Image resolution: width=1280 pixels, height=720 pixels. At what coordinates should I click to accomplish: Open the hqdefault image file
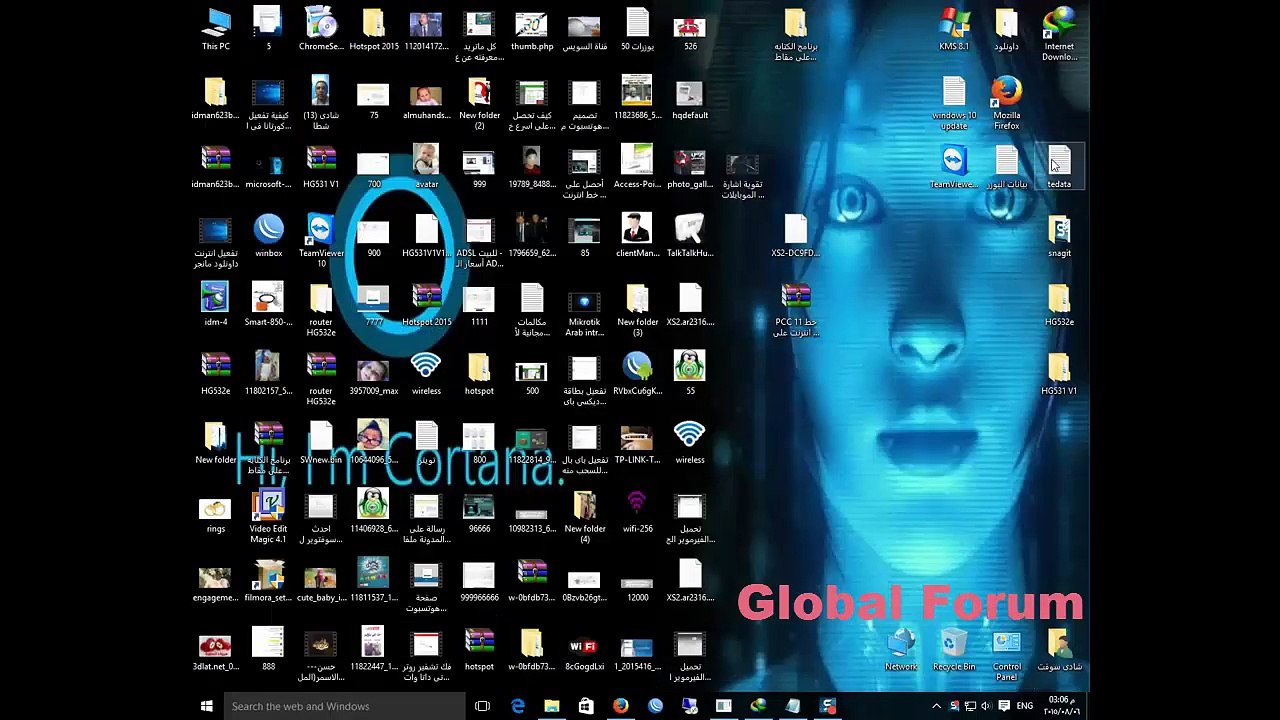tap(689, 98)
